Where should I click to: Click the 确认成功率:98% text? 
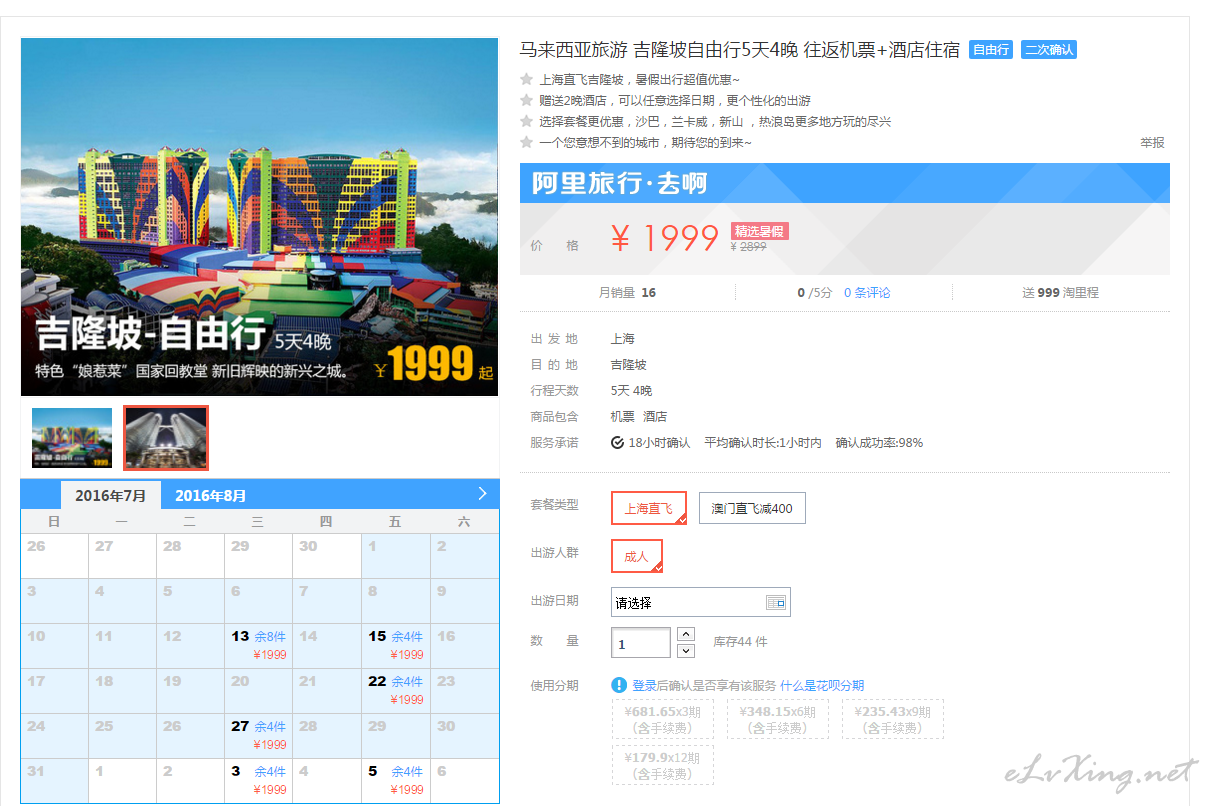click(879, 442)
